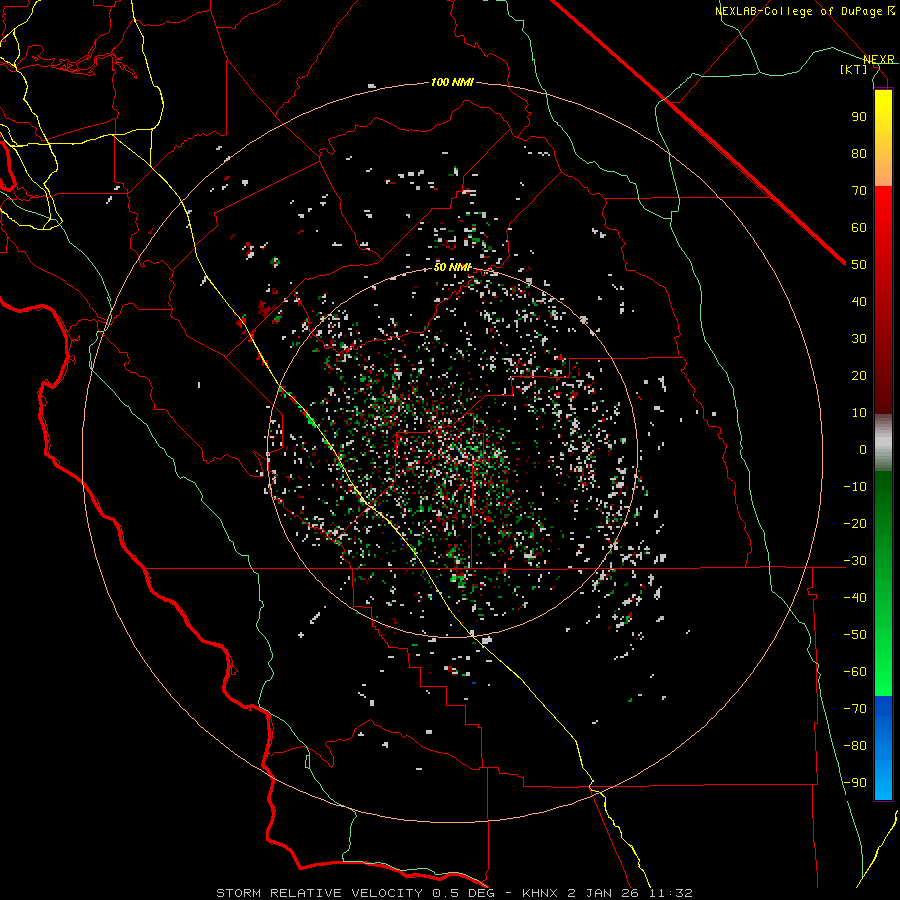Click the "KHNX" station identifier in the caption
This screenshot has height=900, width=900.
pos(539,893)
